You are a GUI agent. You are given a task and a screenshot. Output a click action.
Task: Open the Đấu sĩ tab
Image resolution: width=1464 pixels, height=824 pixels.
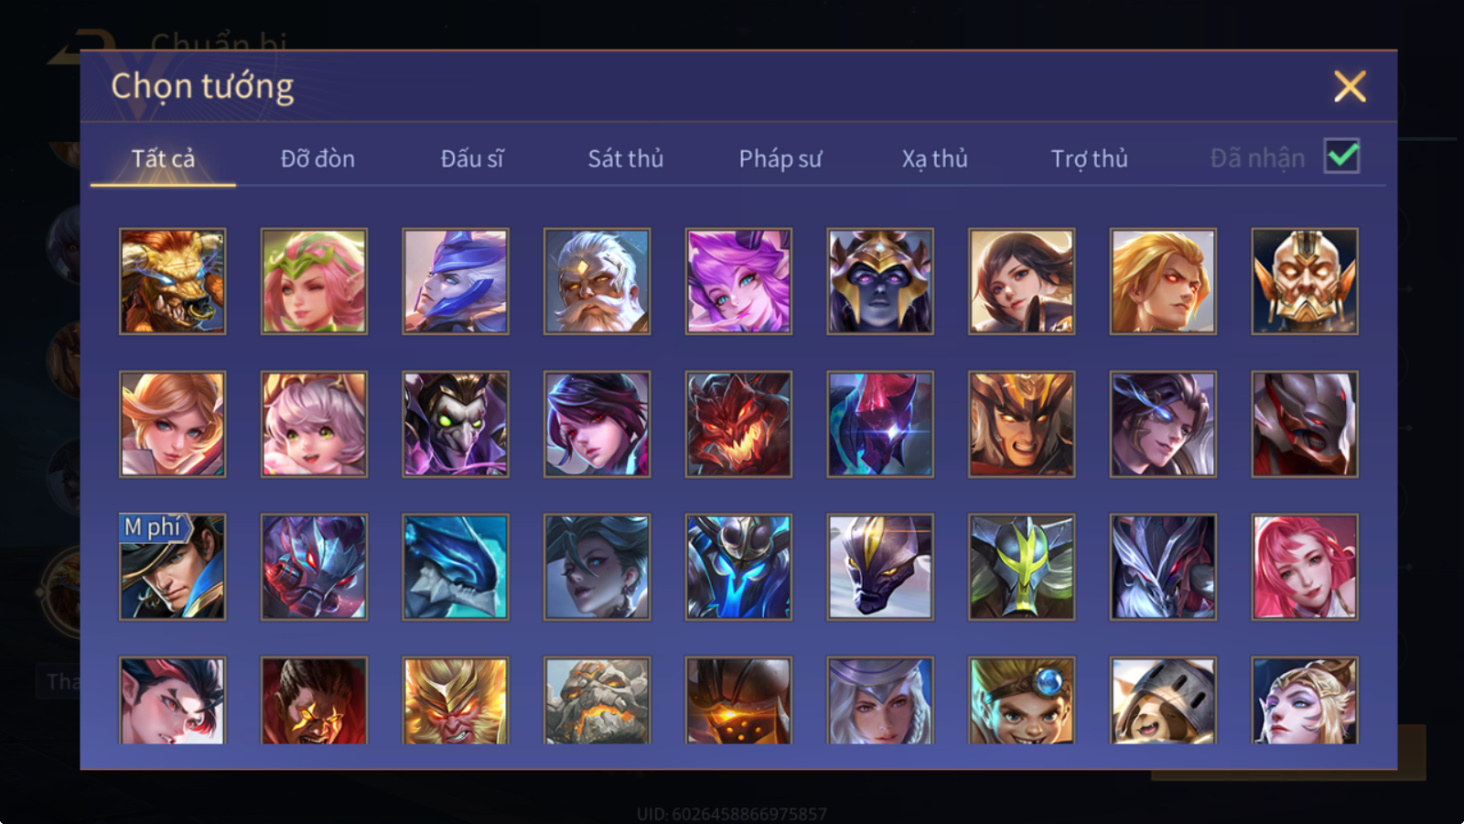pos(472,158)
